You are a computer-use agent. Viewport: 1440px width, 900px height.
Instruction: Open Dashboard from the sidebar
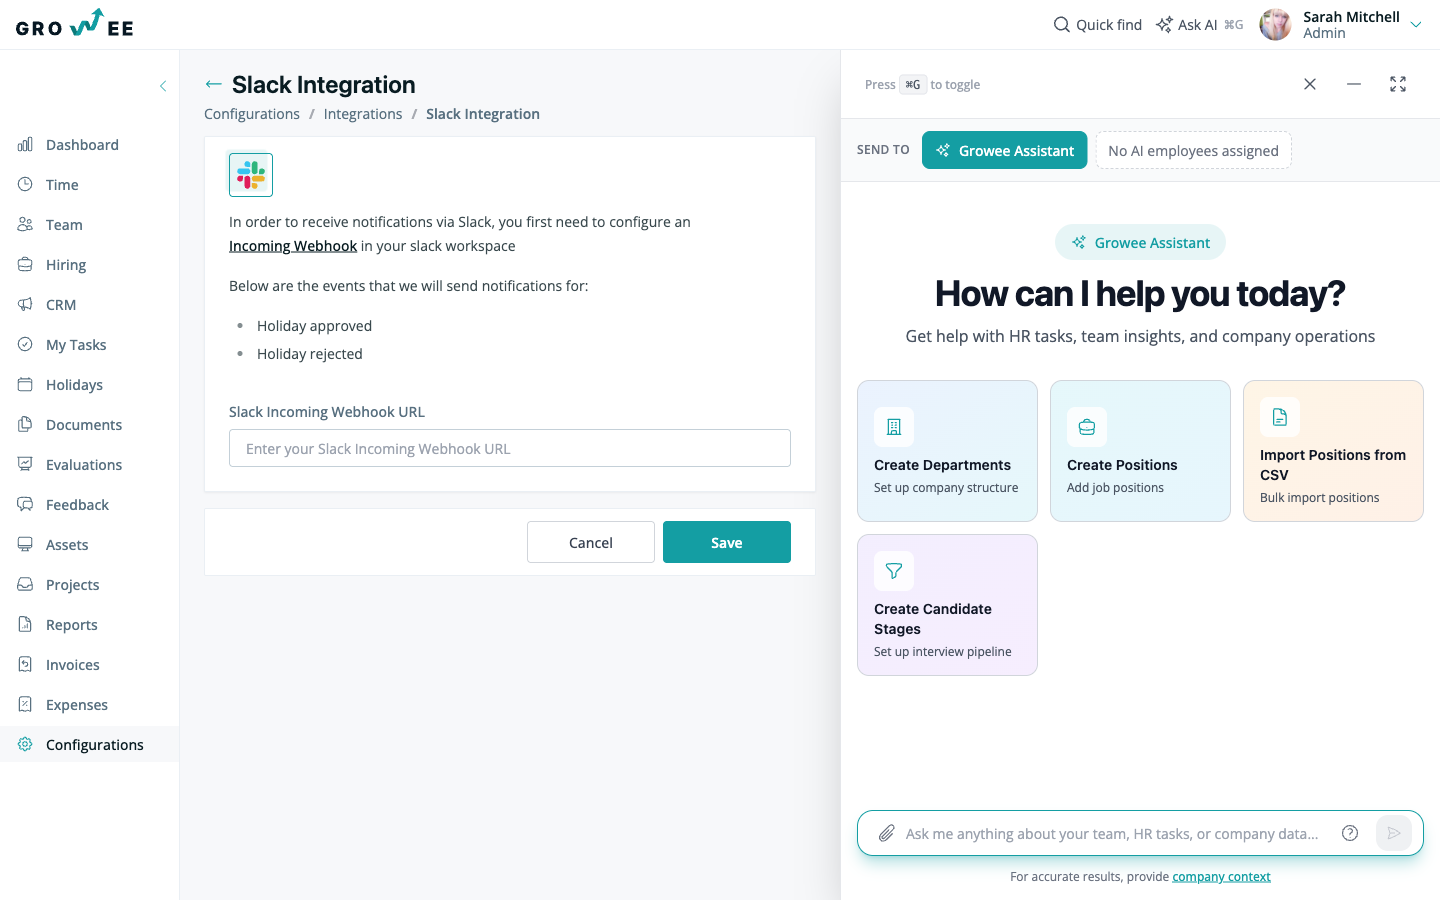tap(82, 145)
